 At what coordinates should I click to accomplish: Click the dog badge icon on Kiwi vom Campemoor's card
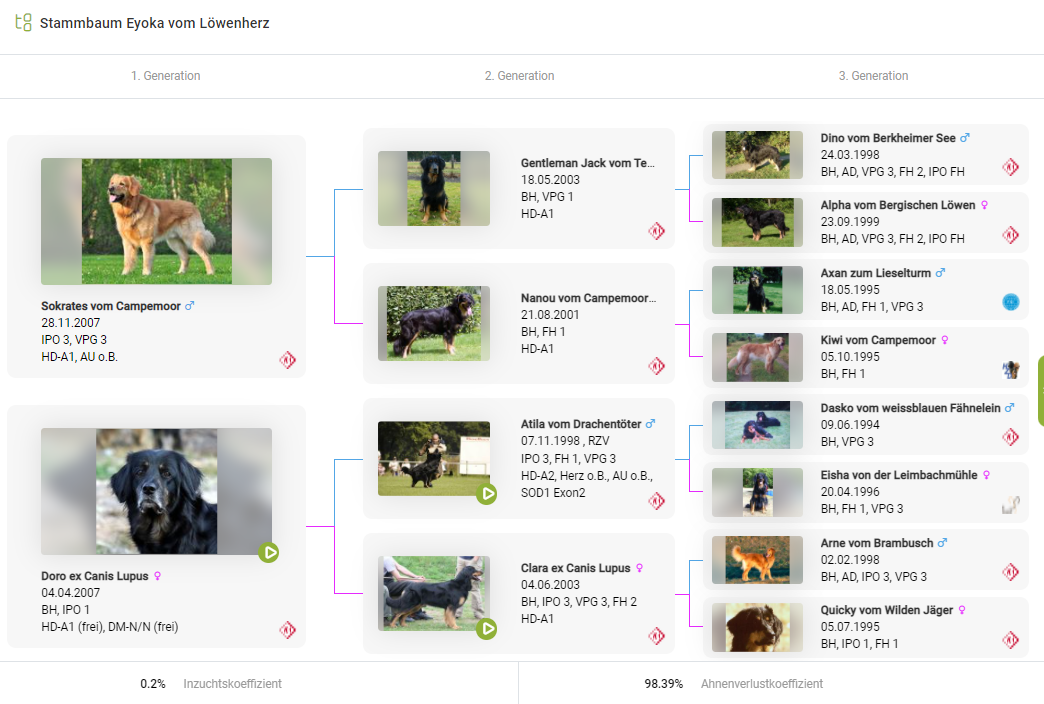tap(1011, 370)
